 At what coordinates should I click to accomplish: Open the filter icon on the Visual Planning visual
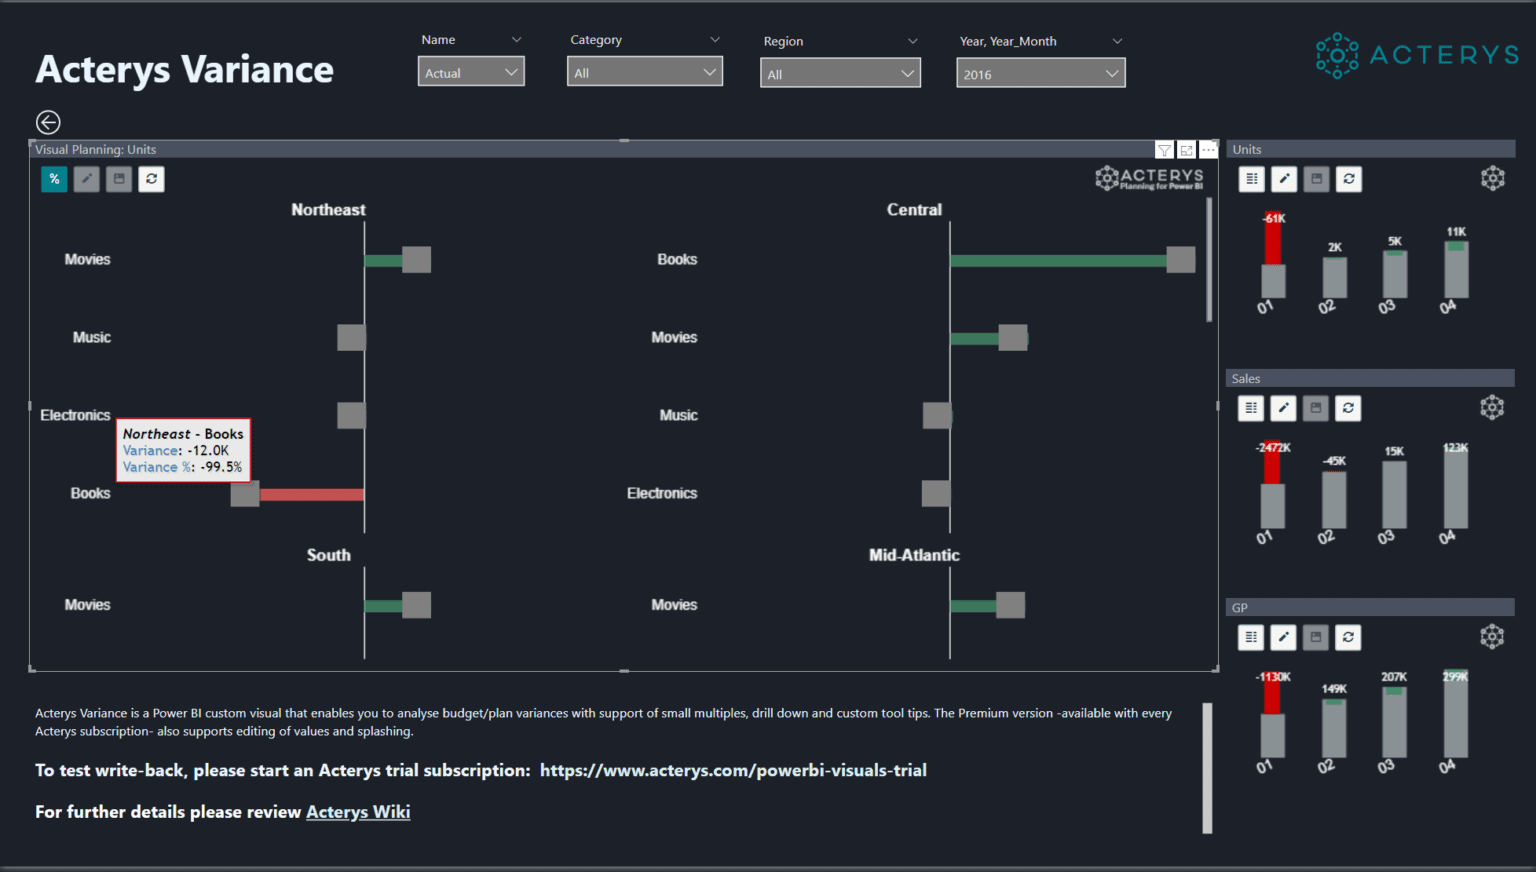click(x=1164, y=149)
